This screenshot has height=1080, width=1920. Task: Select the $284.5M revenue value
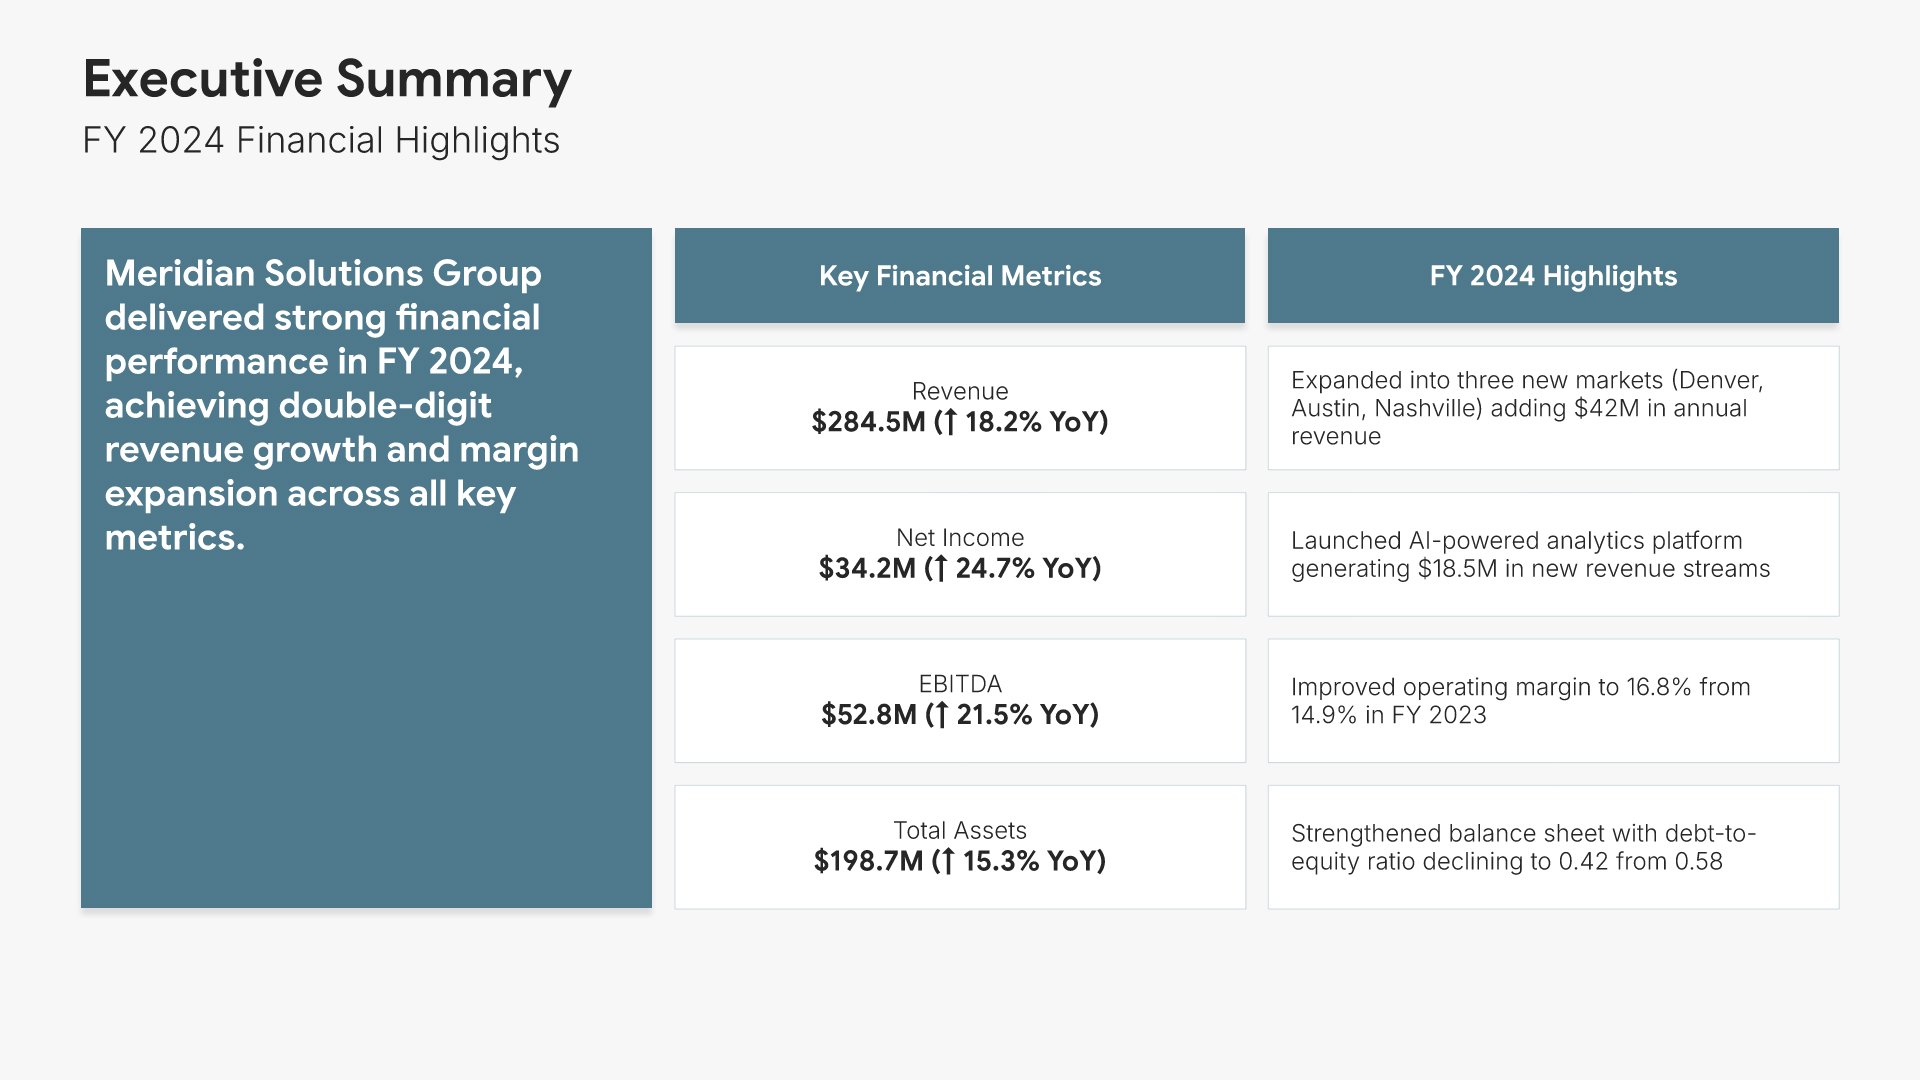[868, 422]
